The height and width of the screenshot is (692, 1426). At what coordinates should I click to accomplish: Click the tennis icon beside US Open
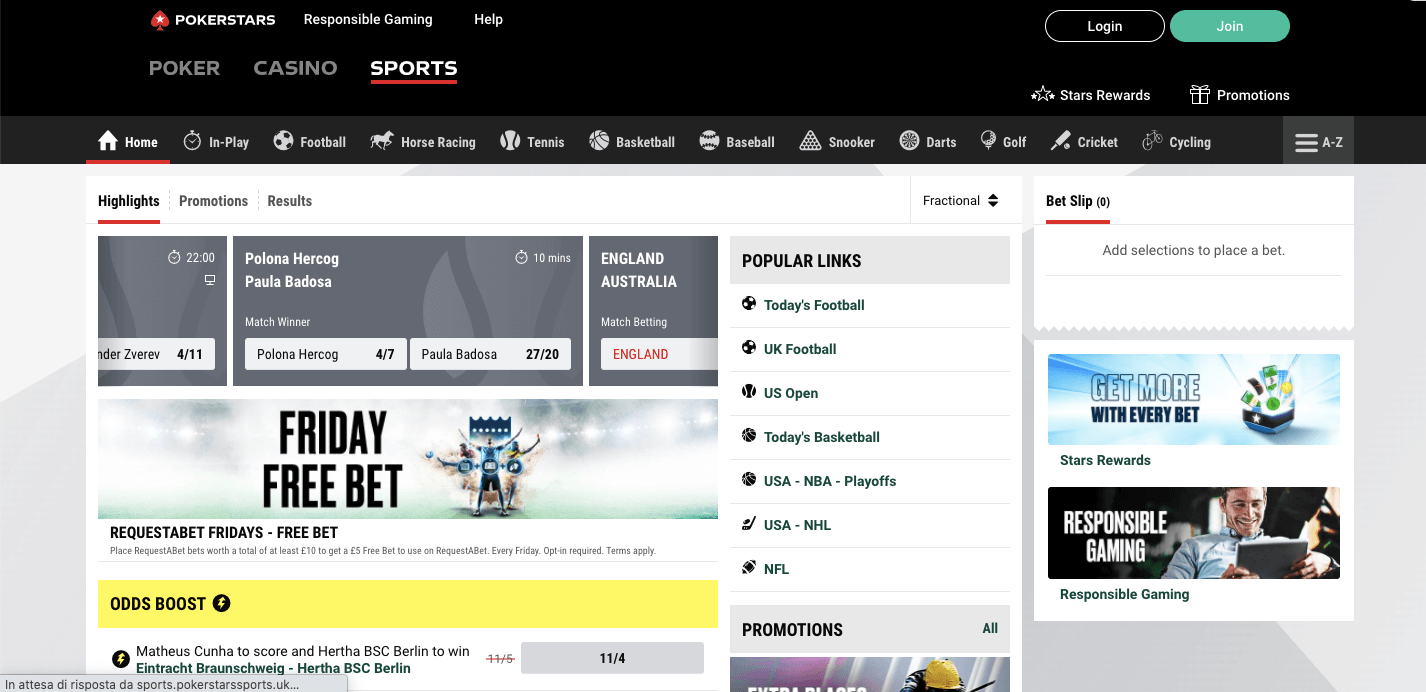pyautogui.click(x=749, y=392)
